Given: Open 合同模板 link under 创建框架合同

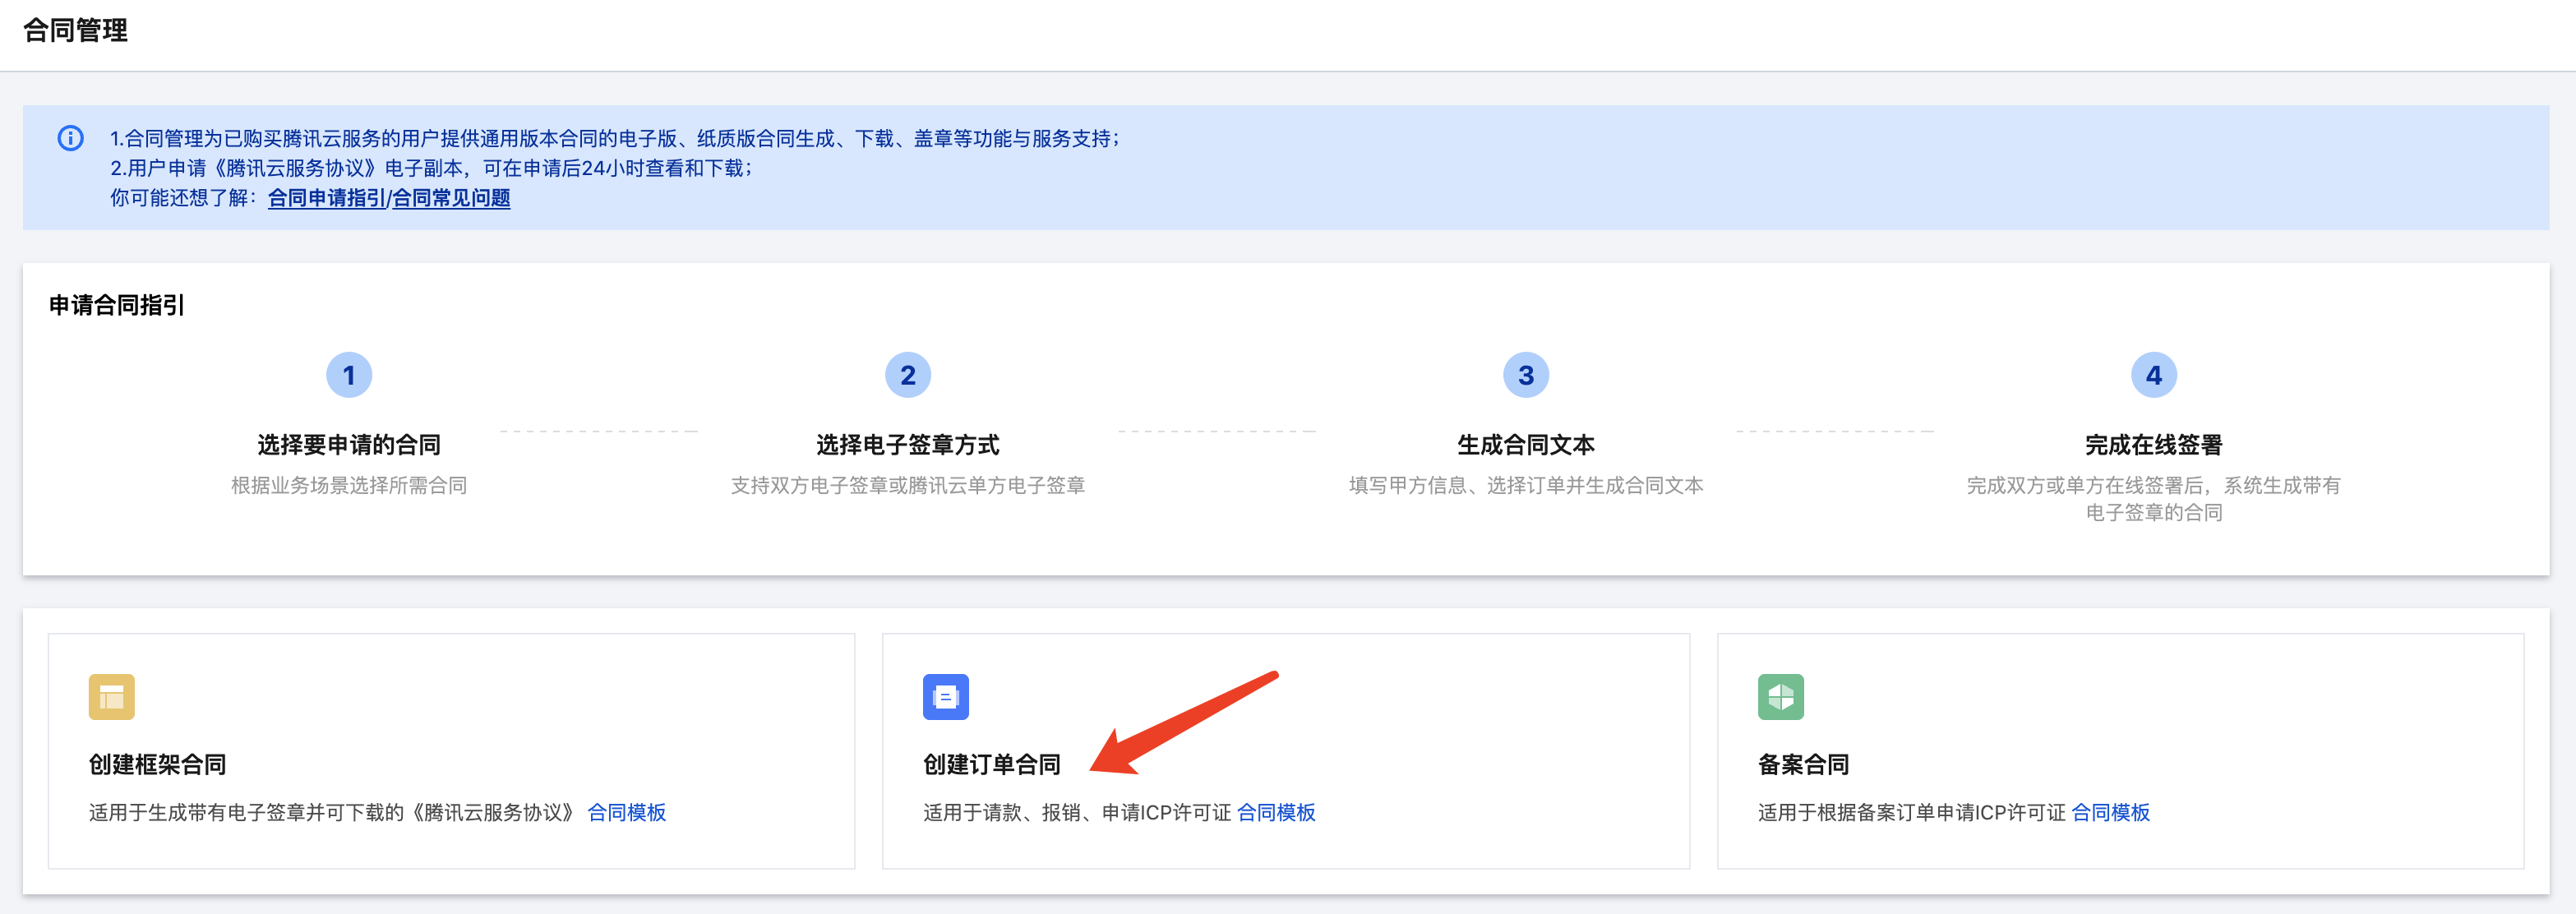Looking at the screenshot, I should (x=626, y=812).
